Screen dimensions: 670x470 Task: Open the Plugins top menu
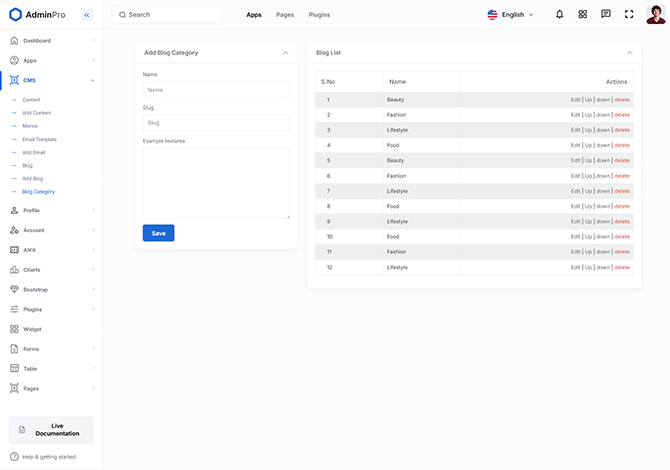319,15
